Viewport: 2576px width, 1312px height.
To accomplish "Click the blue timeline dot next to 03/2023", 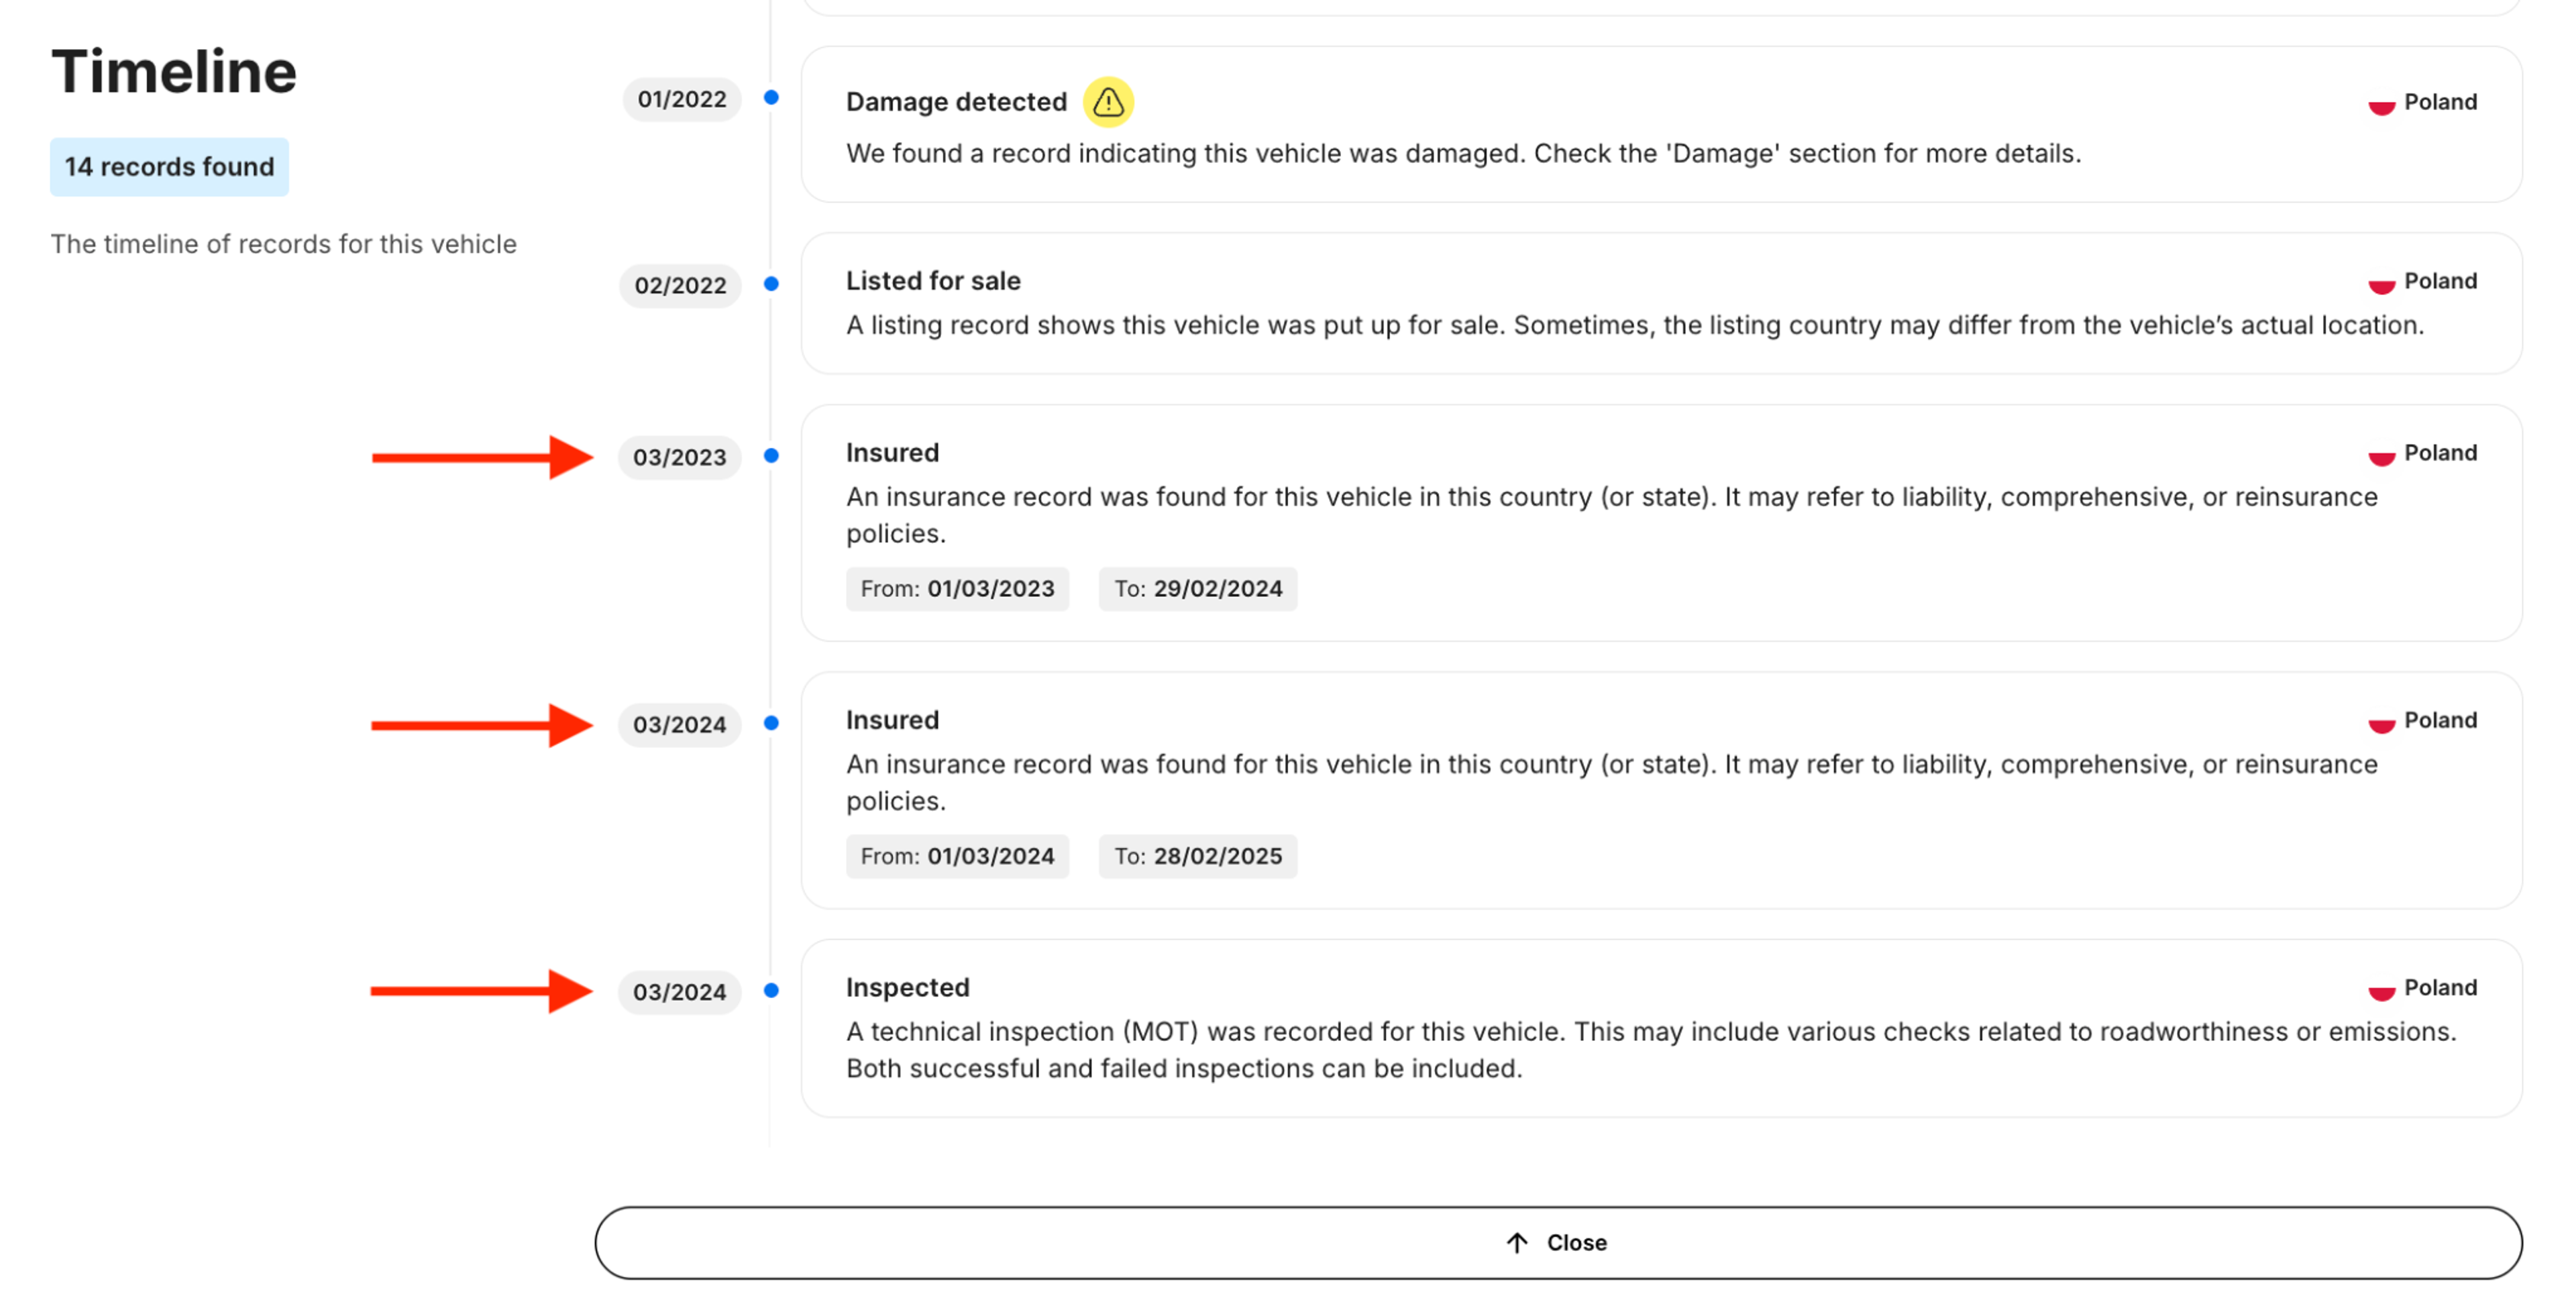I will coord(771,456).
